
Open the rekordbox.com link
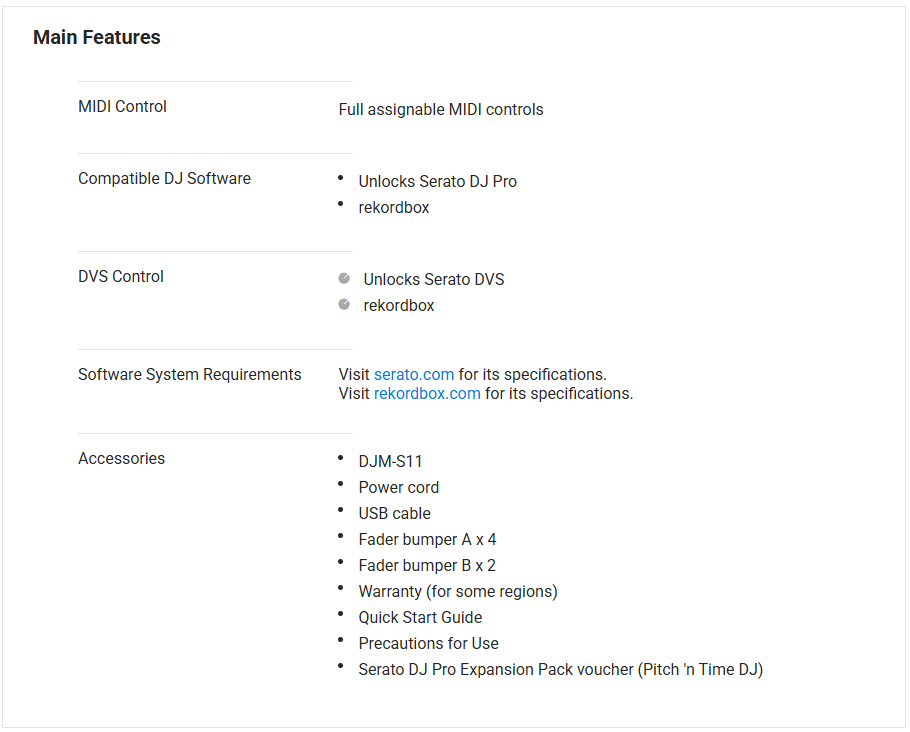coord(427,394)
